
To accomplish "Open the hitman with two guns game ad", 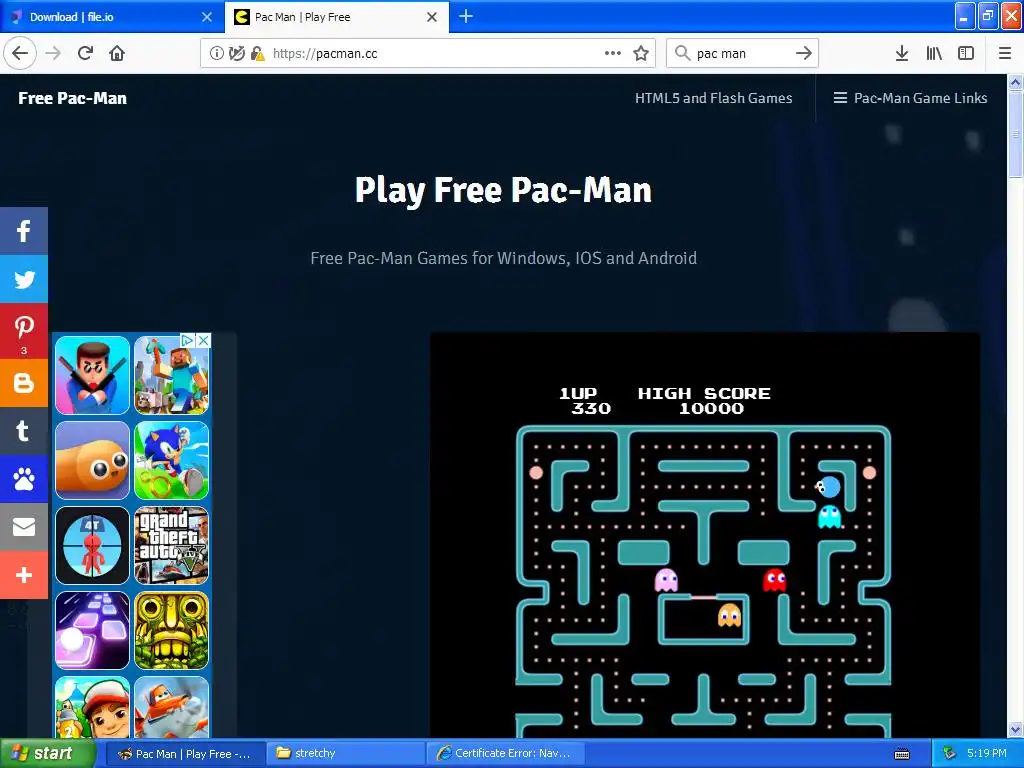I will [92, 375].
